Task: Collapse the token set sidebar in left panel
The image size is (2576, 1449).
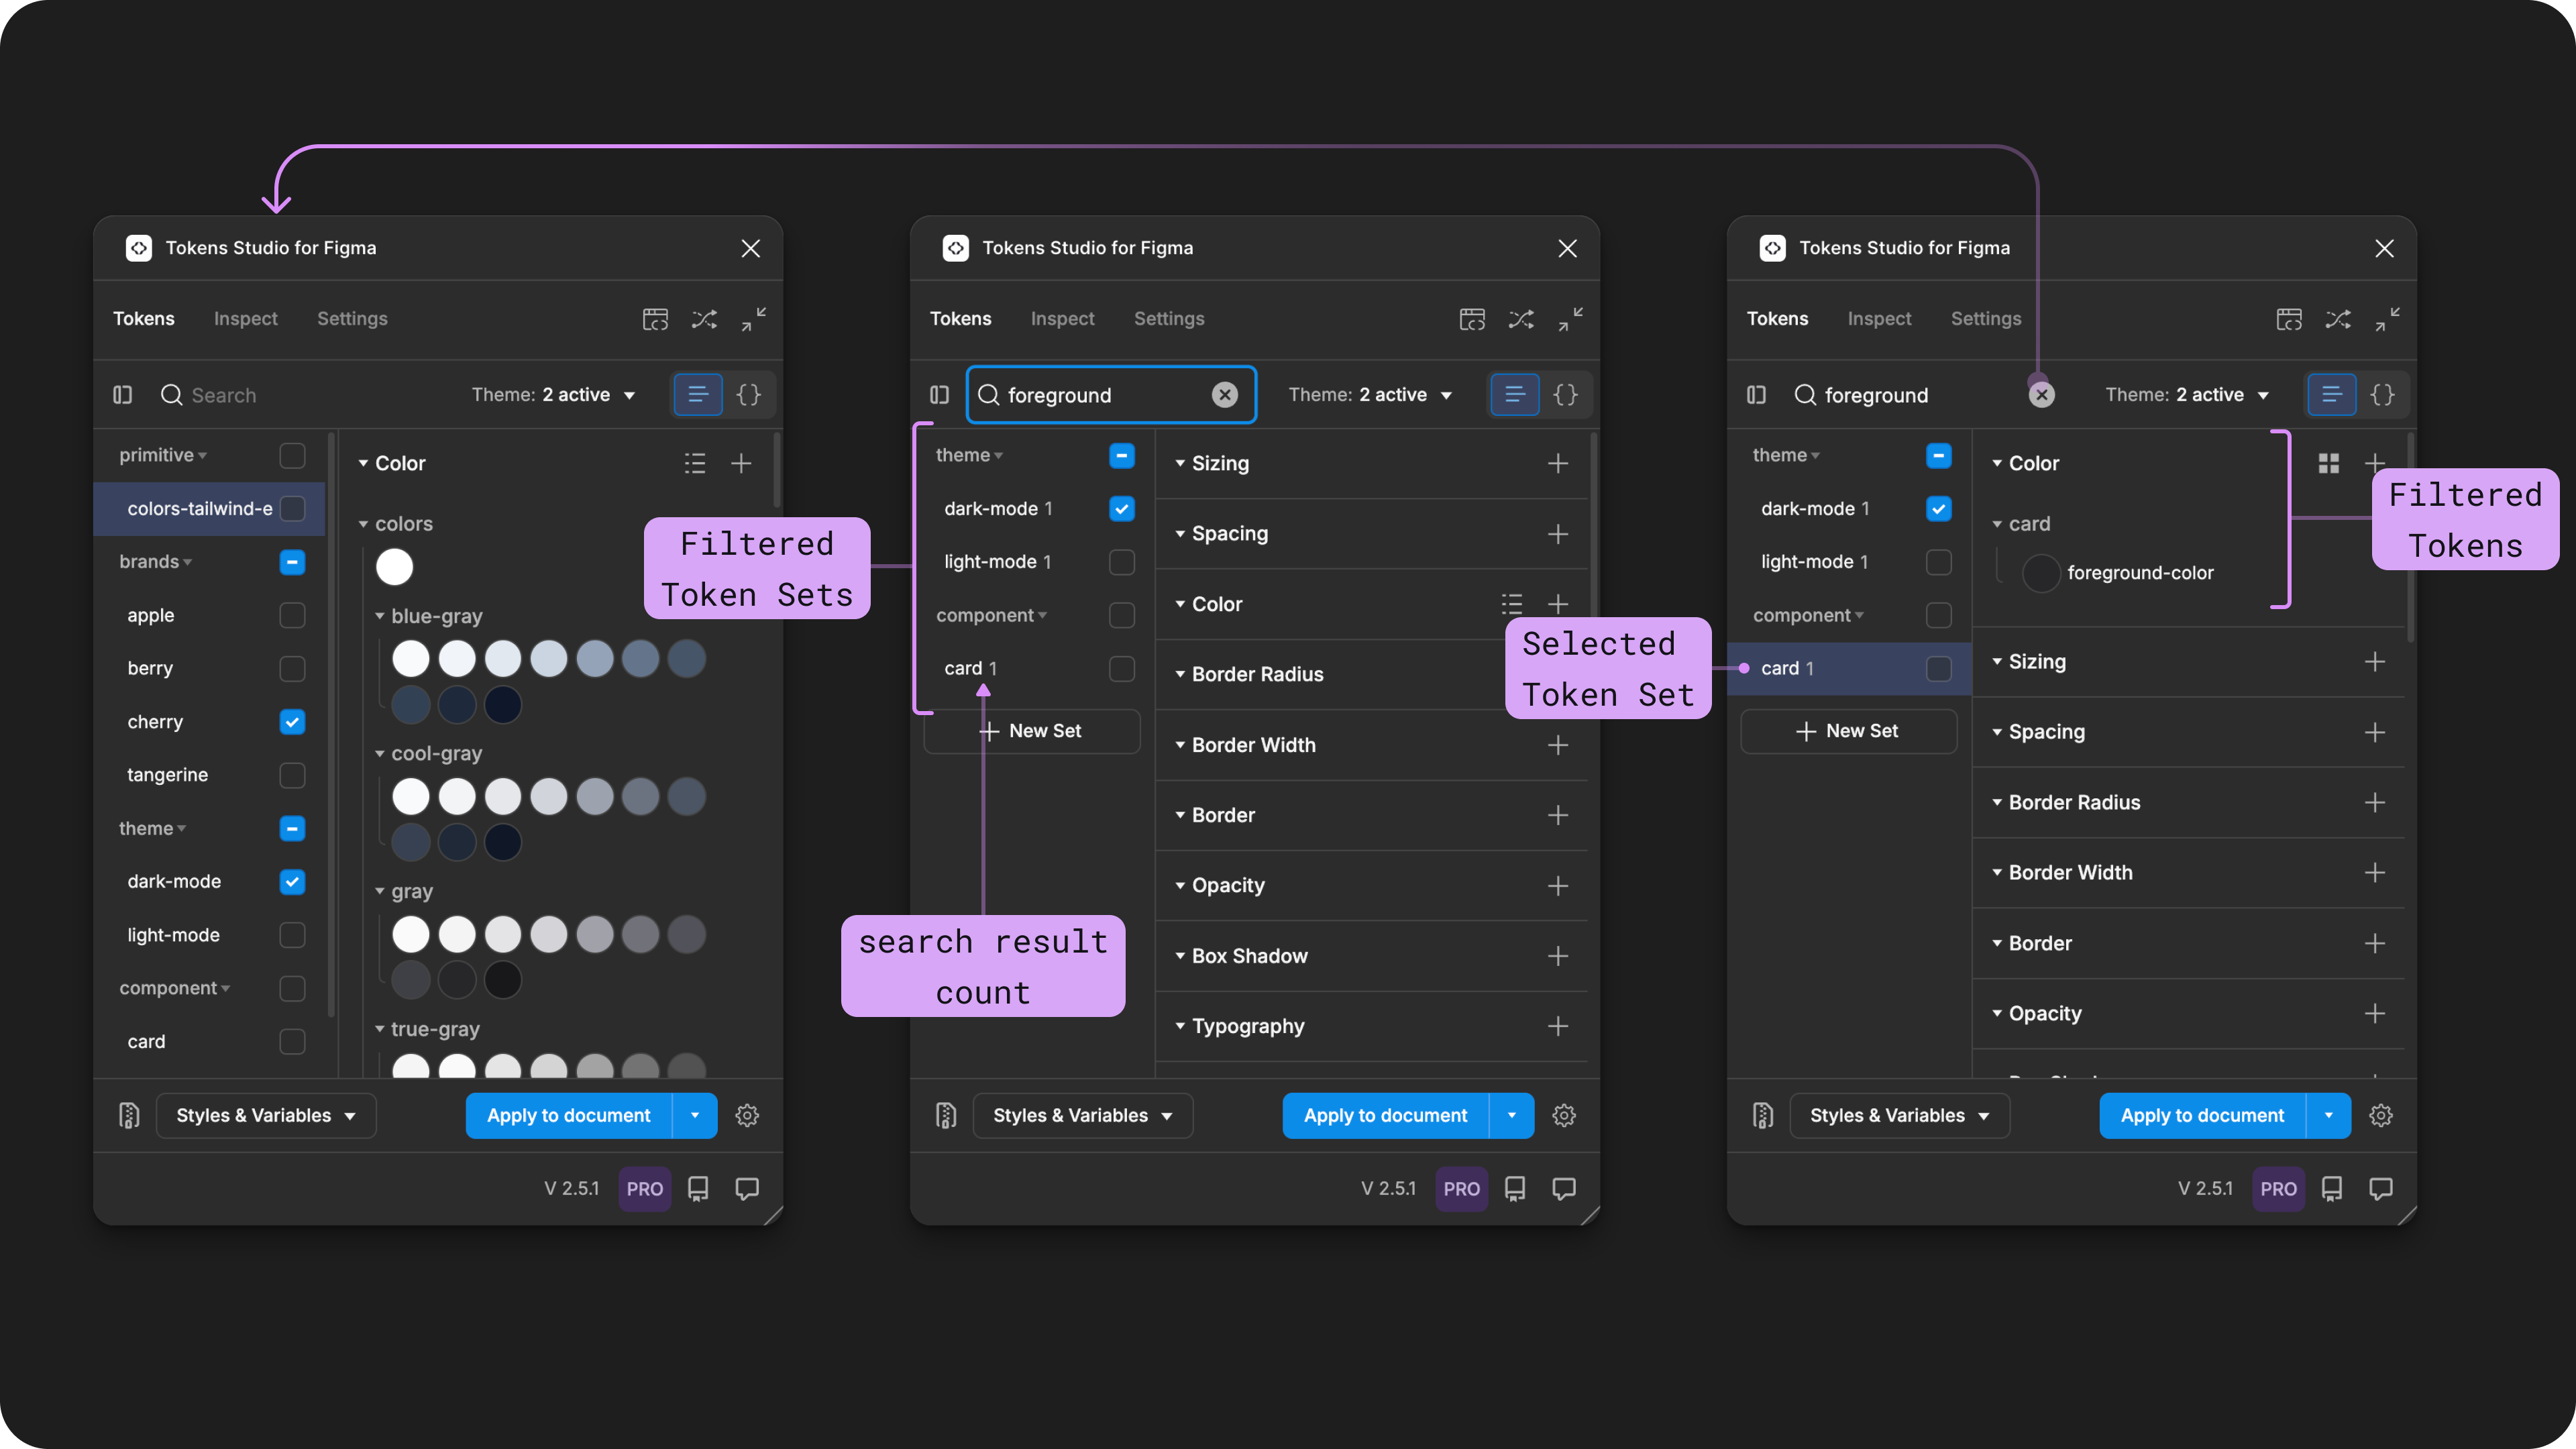Action: point(123,395)
